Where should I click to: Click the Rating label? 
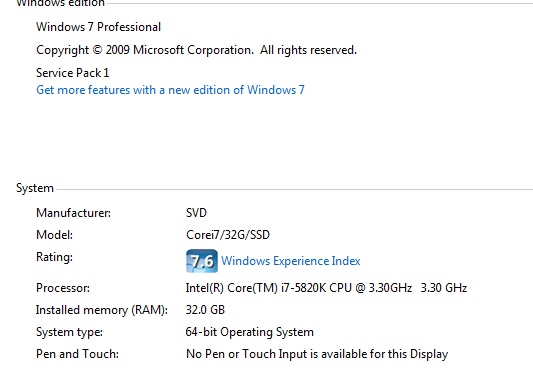[54, 257]
